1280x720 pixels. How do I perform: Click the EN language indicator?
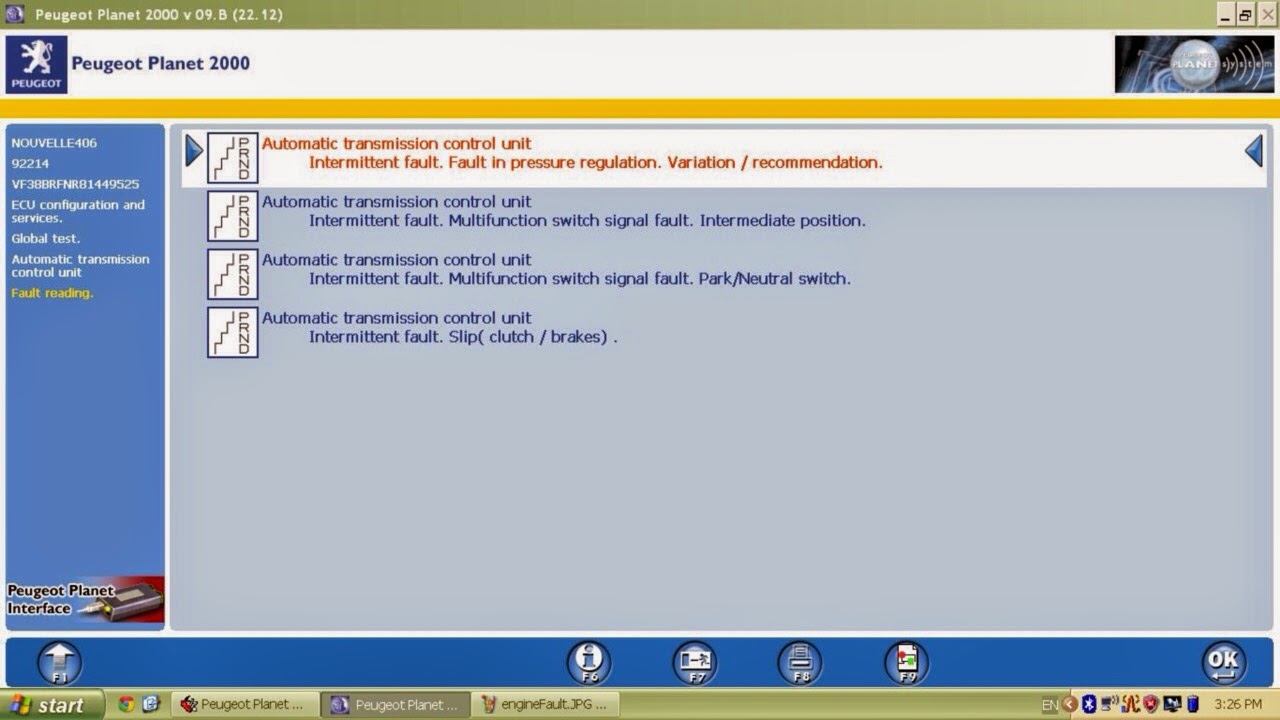[x=1050, y=705]
